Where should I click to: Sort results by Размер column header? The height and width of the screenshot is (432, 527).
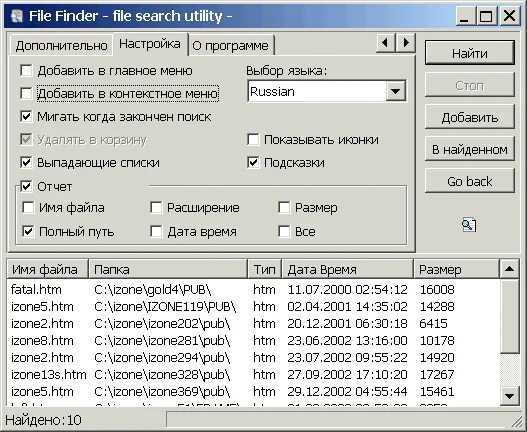click(456, 269)
